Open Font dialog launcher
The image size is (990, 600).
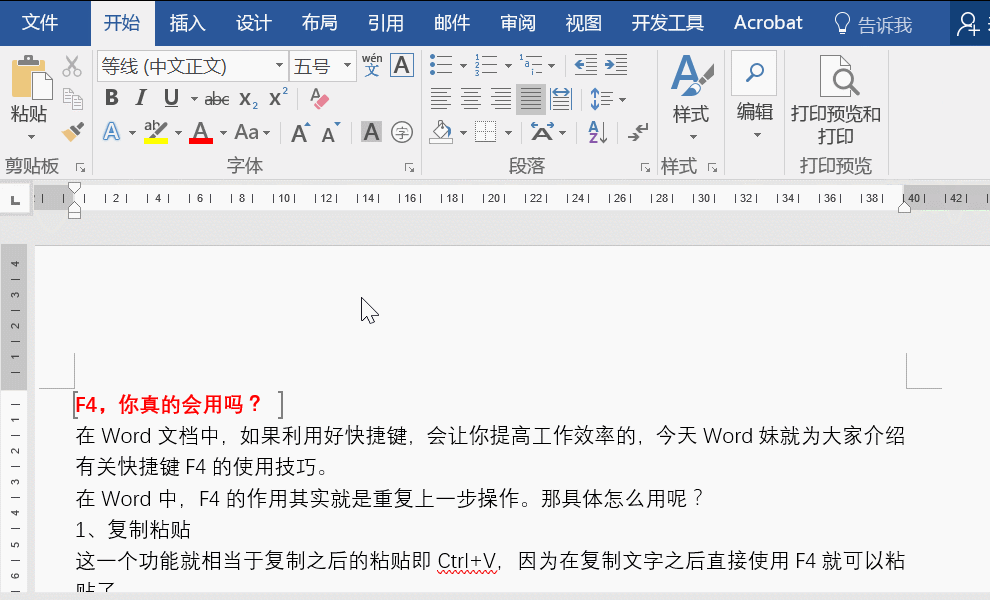click(410, 168)
